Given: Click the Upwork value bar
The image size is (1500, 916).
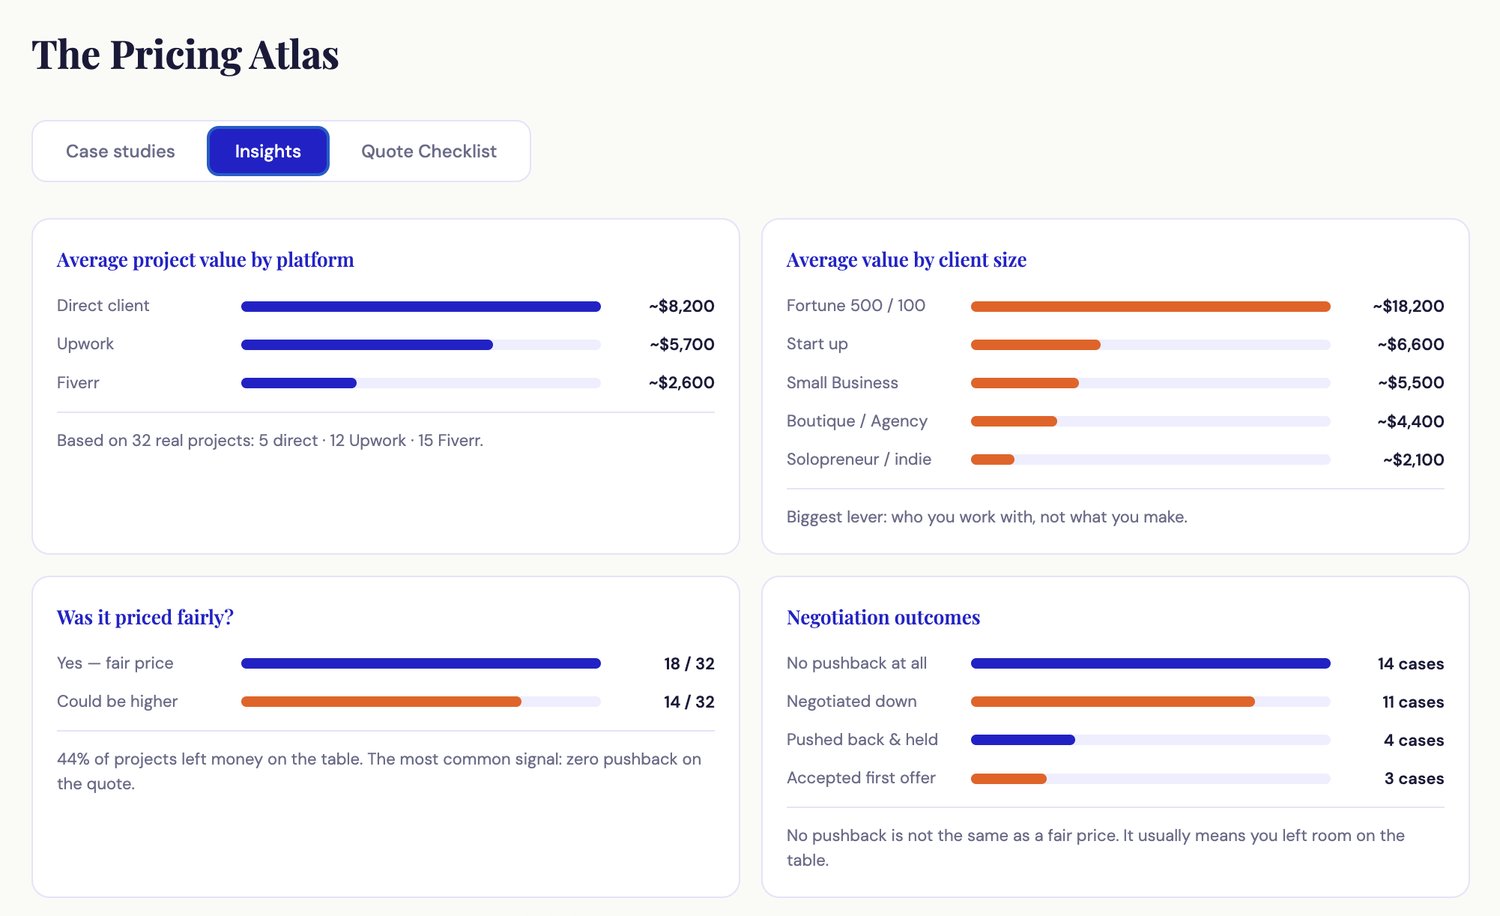Looking at the screenshot, I should coord(421,344).
